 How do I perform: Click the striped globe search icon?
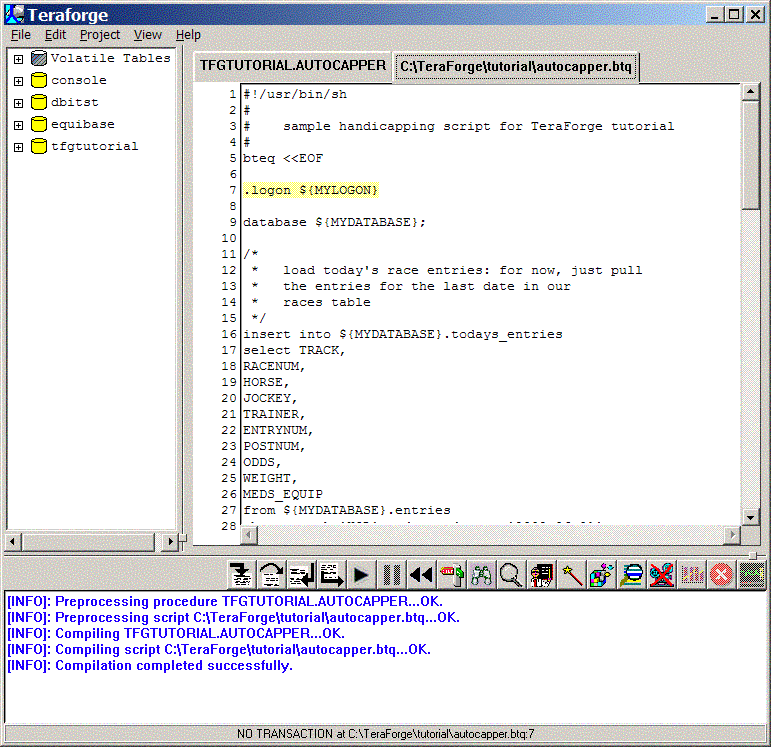tap(632, 574)
